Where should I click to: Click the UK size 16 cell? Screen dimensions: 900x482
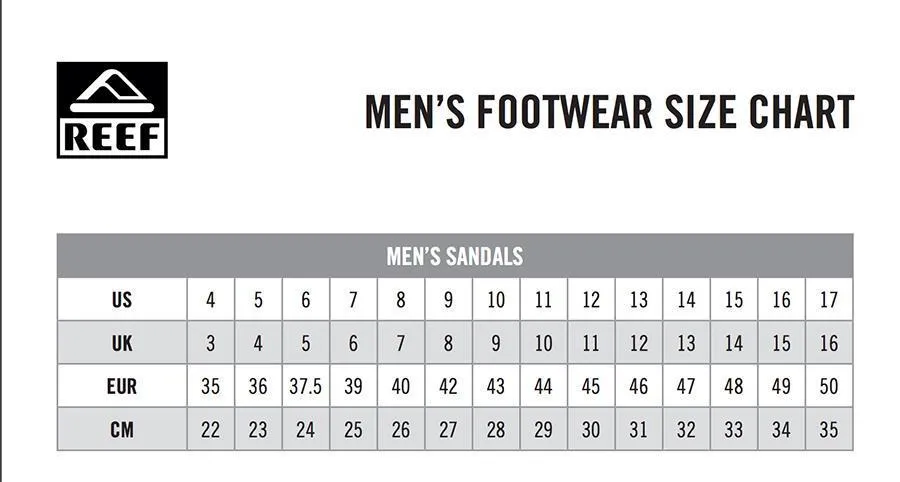coord(829,343)
